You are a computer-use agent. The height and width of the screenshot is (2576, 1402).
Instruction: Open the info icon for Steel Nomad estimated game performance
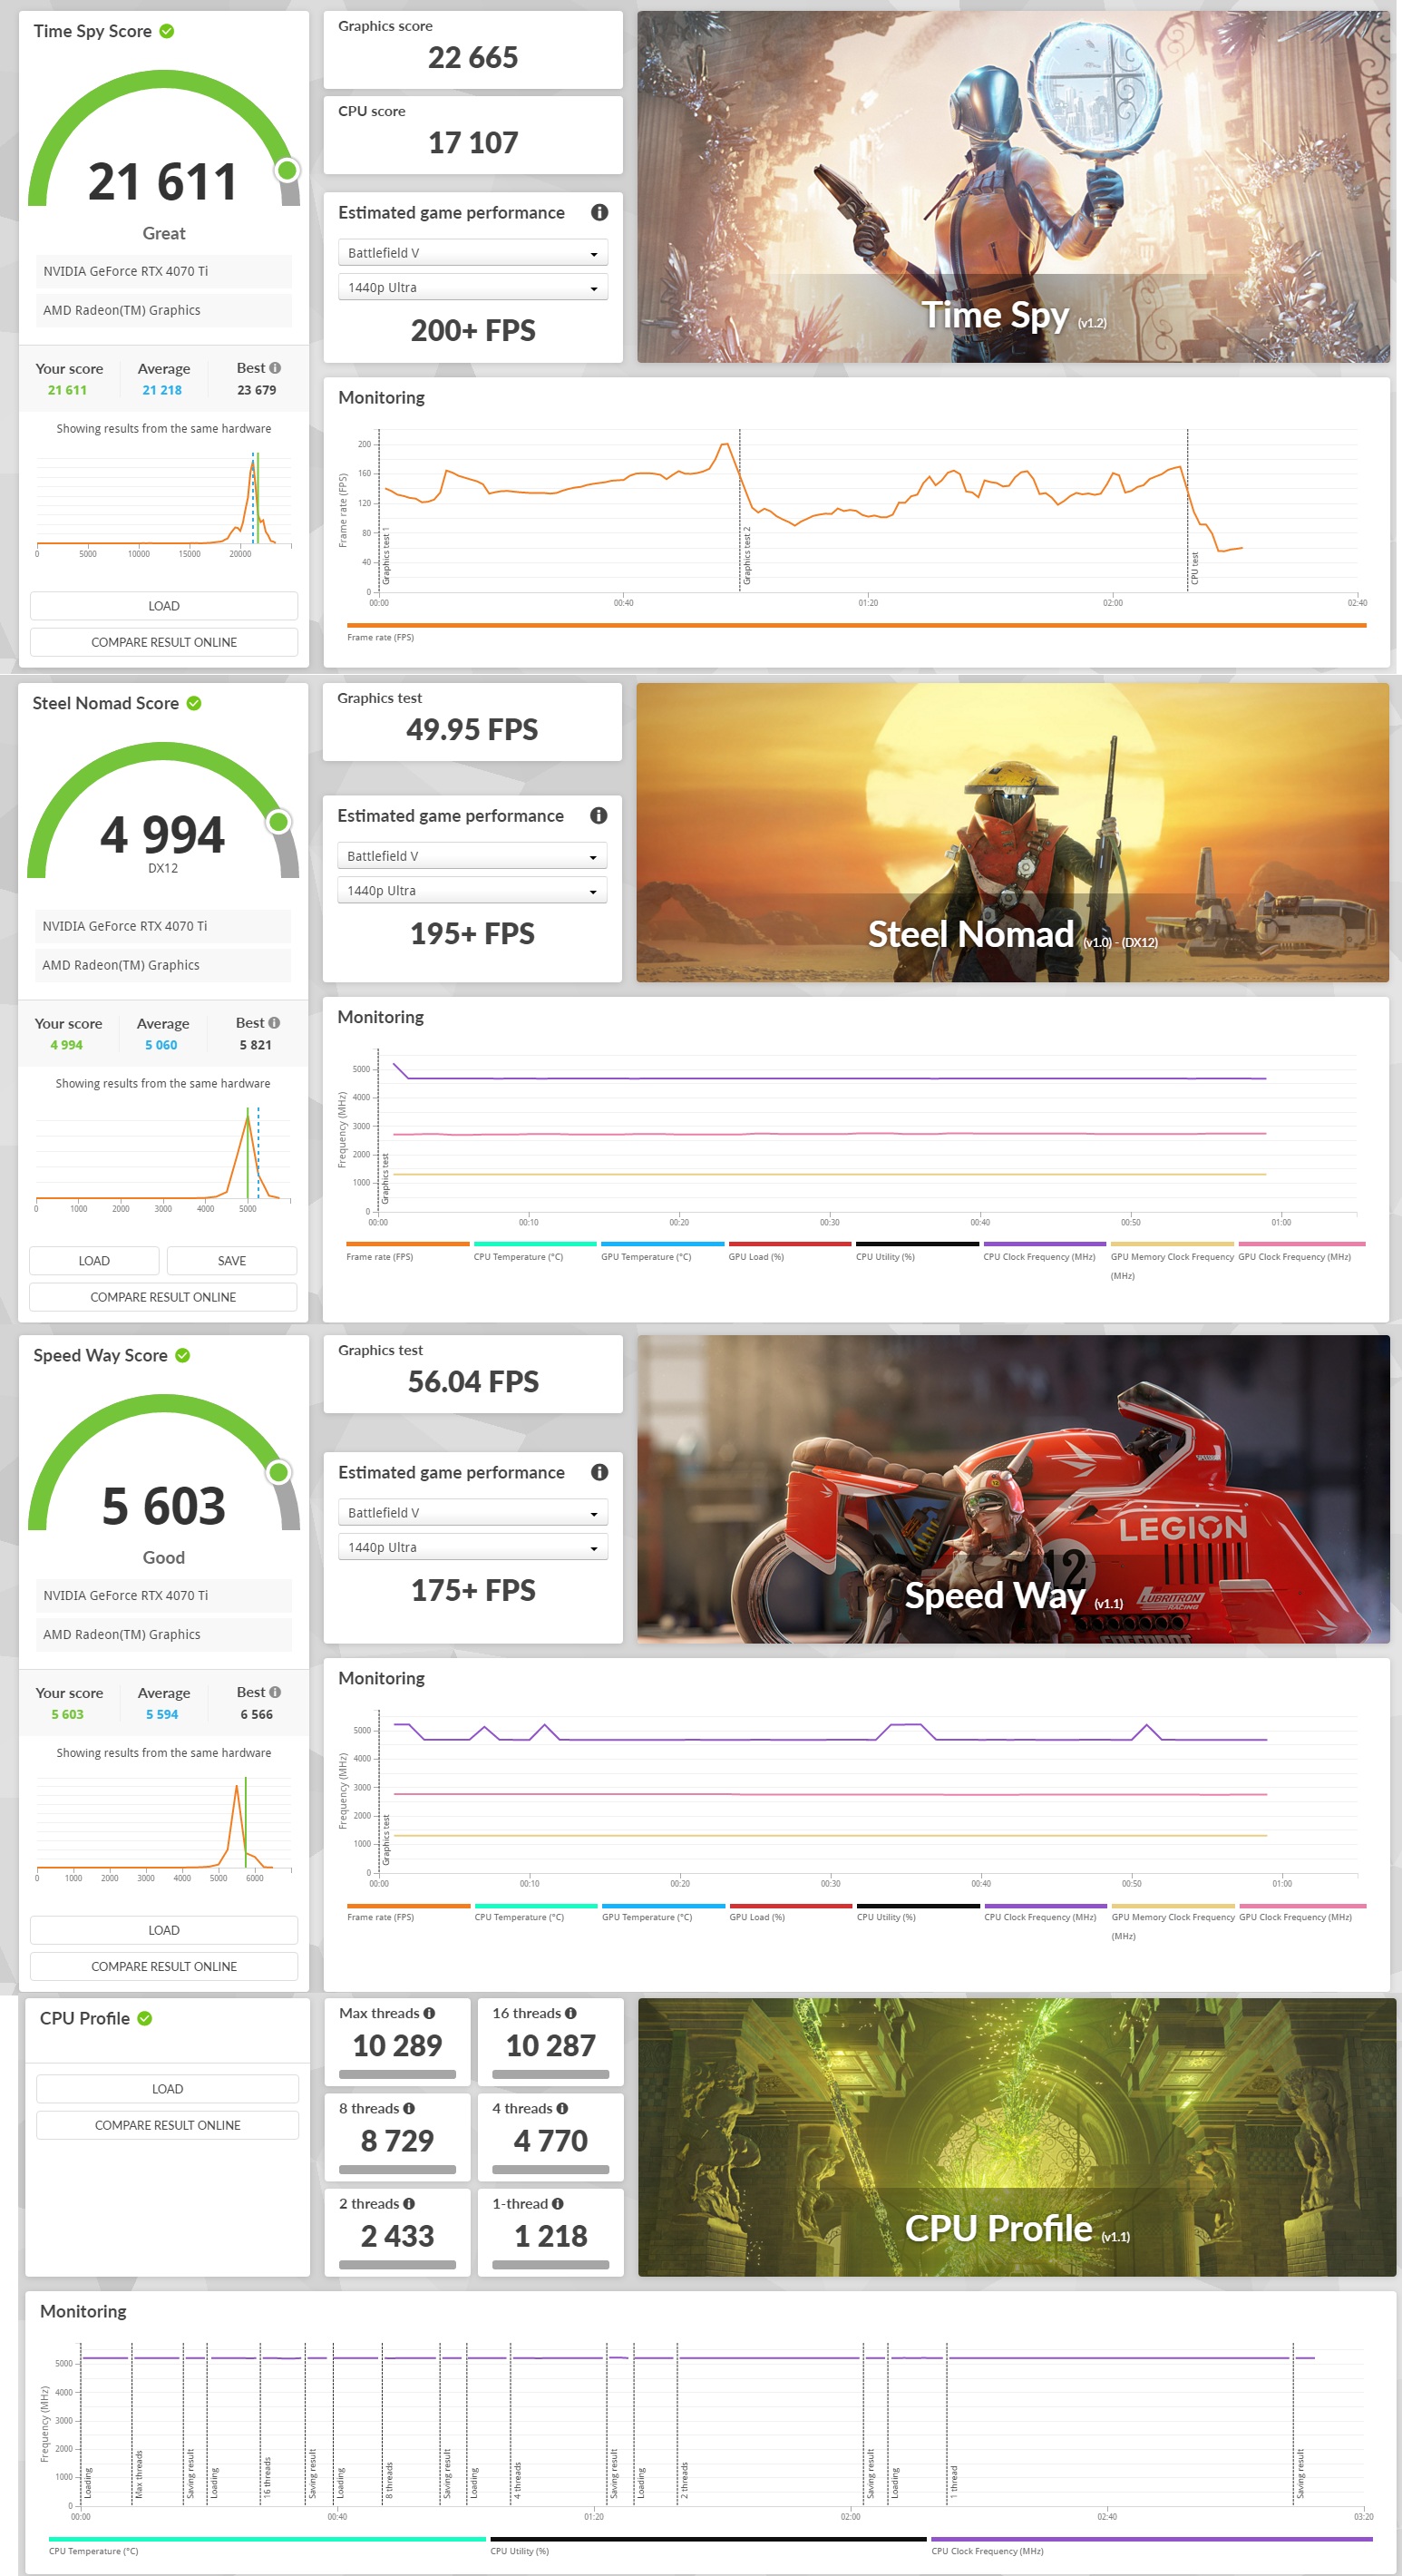(598, 815)
